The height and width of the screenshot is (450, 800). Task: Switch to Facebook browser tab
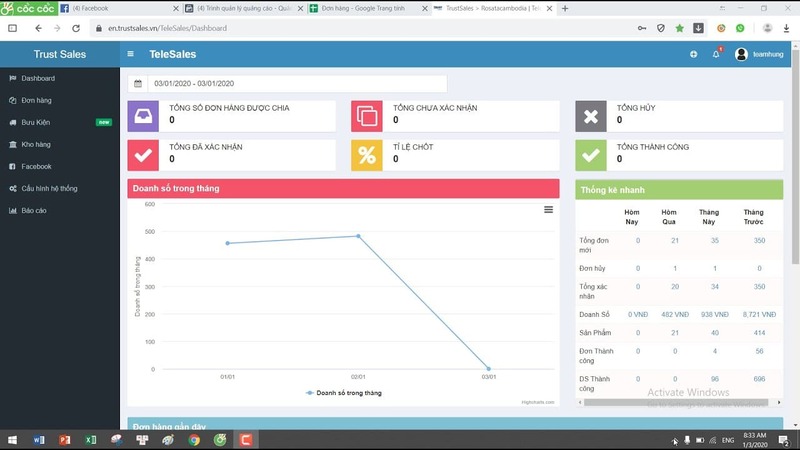pos(119,8)
